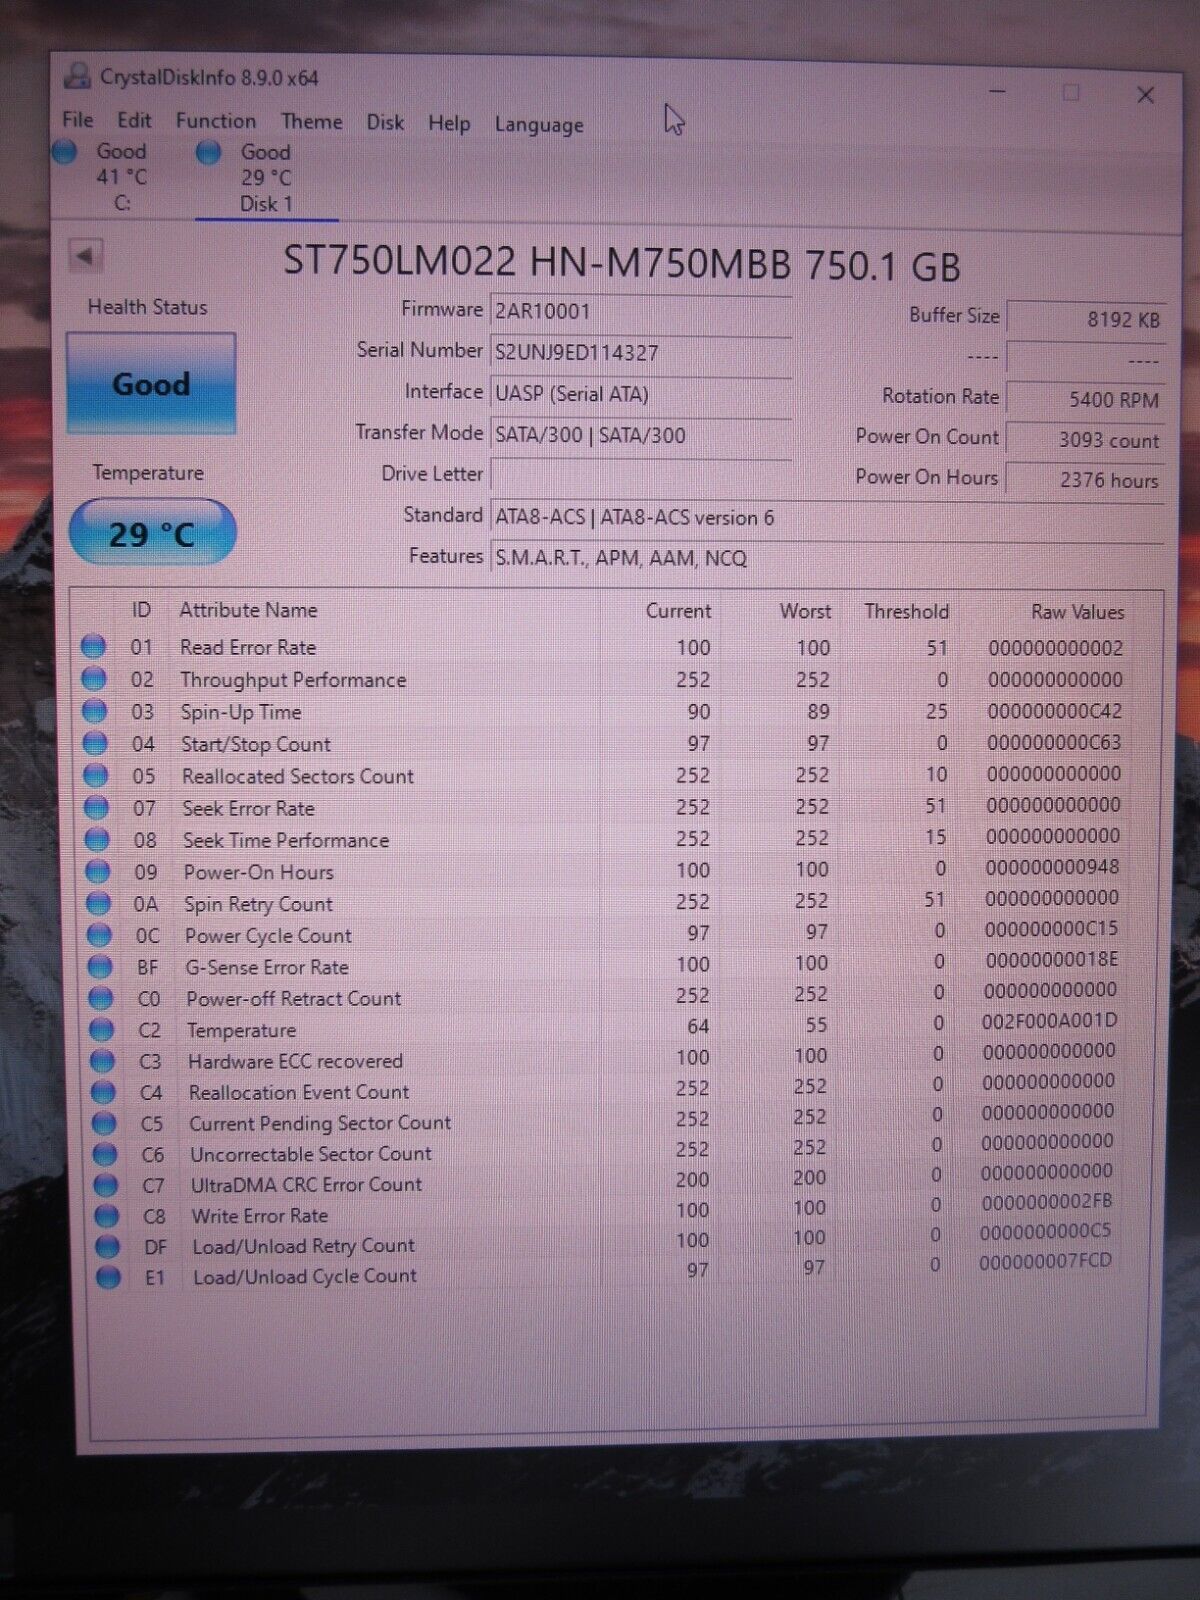Click status orb for Seek Time Performance

click(x=97, y=840)
